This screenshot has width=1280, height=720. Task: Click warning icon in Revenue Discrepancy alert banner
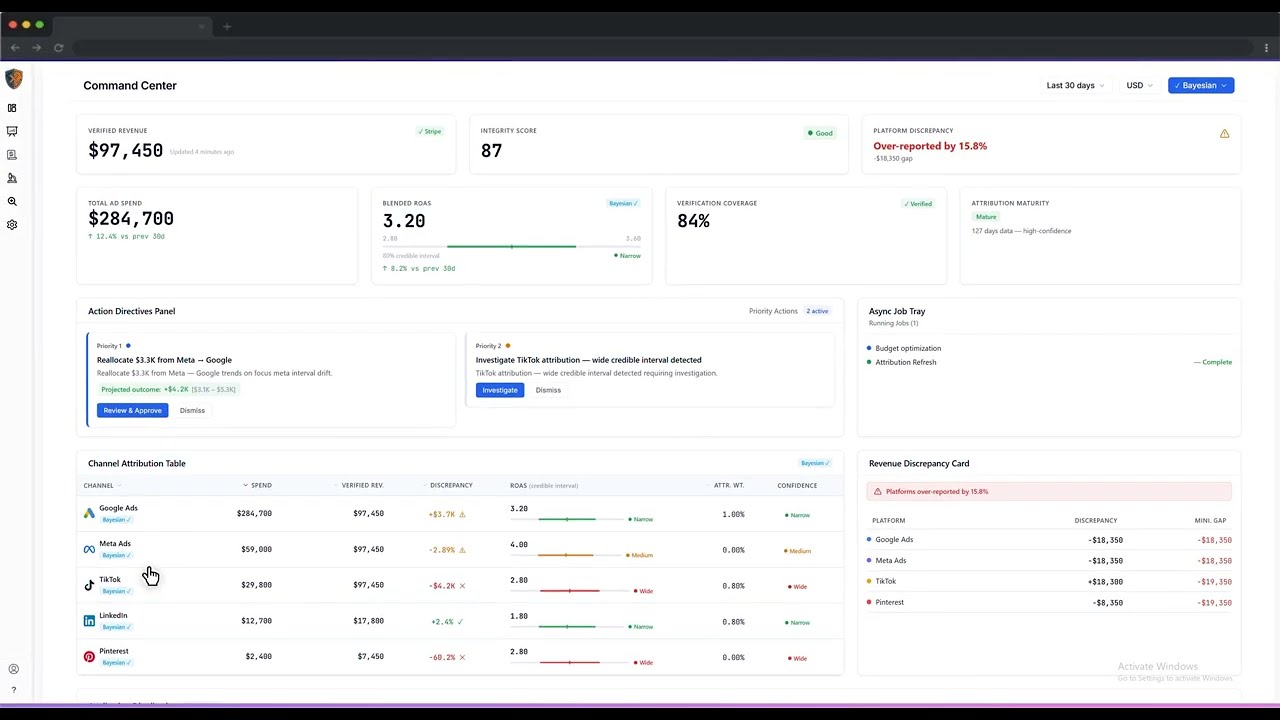coord(878,492)
